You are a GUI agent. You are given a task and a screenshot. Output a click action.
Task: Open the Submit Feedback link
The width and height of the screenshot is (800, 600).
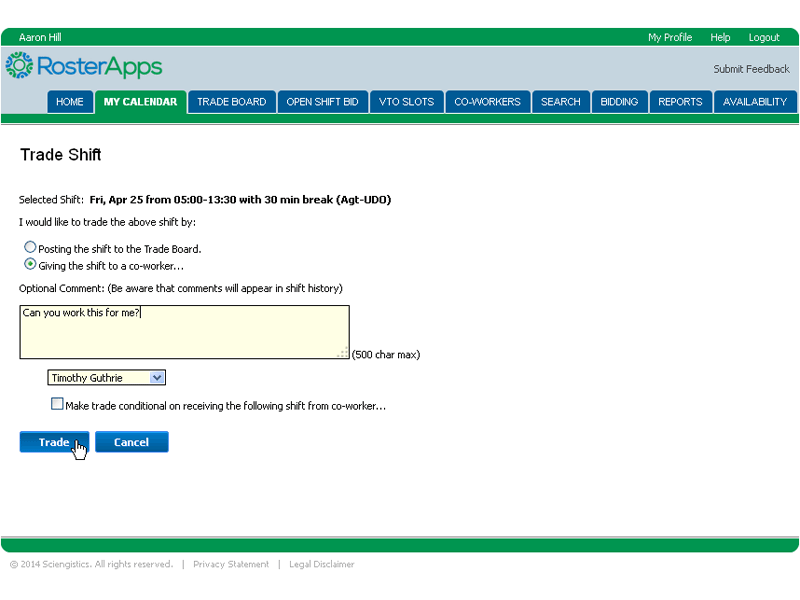pyautogui.click(x=751, y=69)
